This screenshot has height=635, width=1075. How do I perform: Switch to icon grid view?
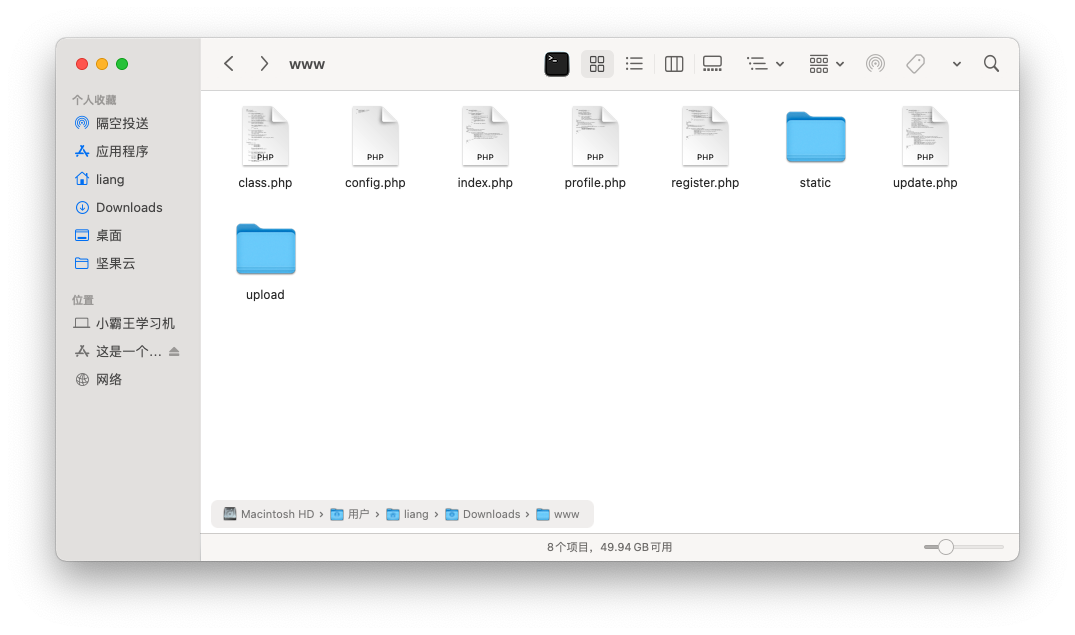point(597,64)
